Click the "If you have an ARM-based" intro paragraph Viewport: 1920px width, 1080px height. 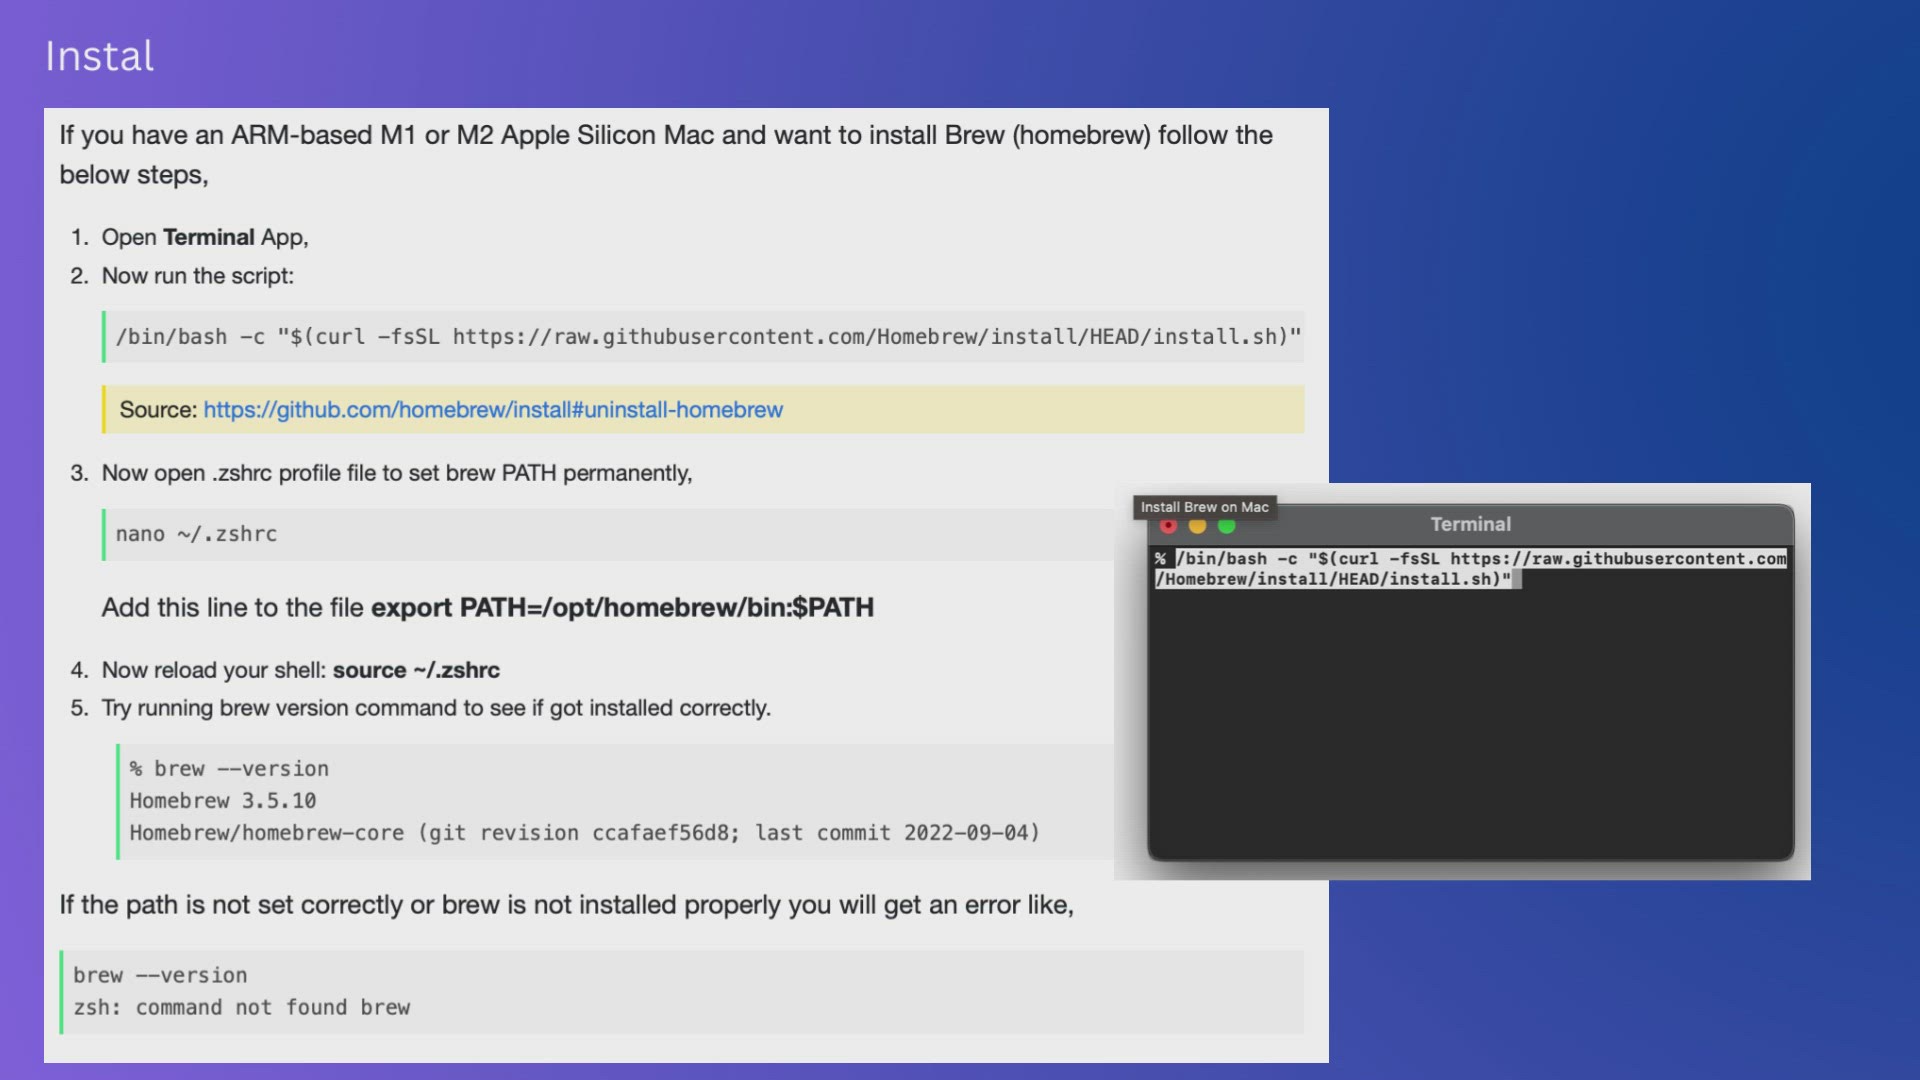pyautogui.click(x=665, y=154)
